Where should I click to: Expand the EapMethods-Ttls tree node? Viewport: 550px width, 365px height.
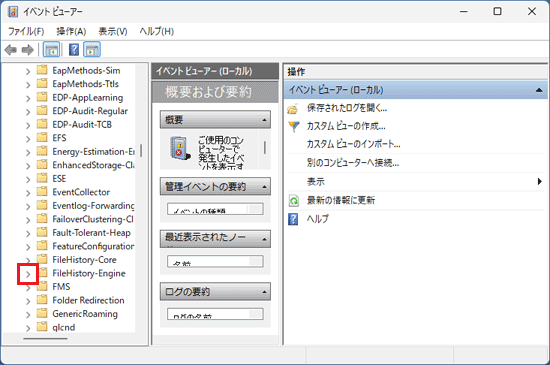28,85
